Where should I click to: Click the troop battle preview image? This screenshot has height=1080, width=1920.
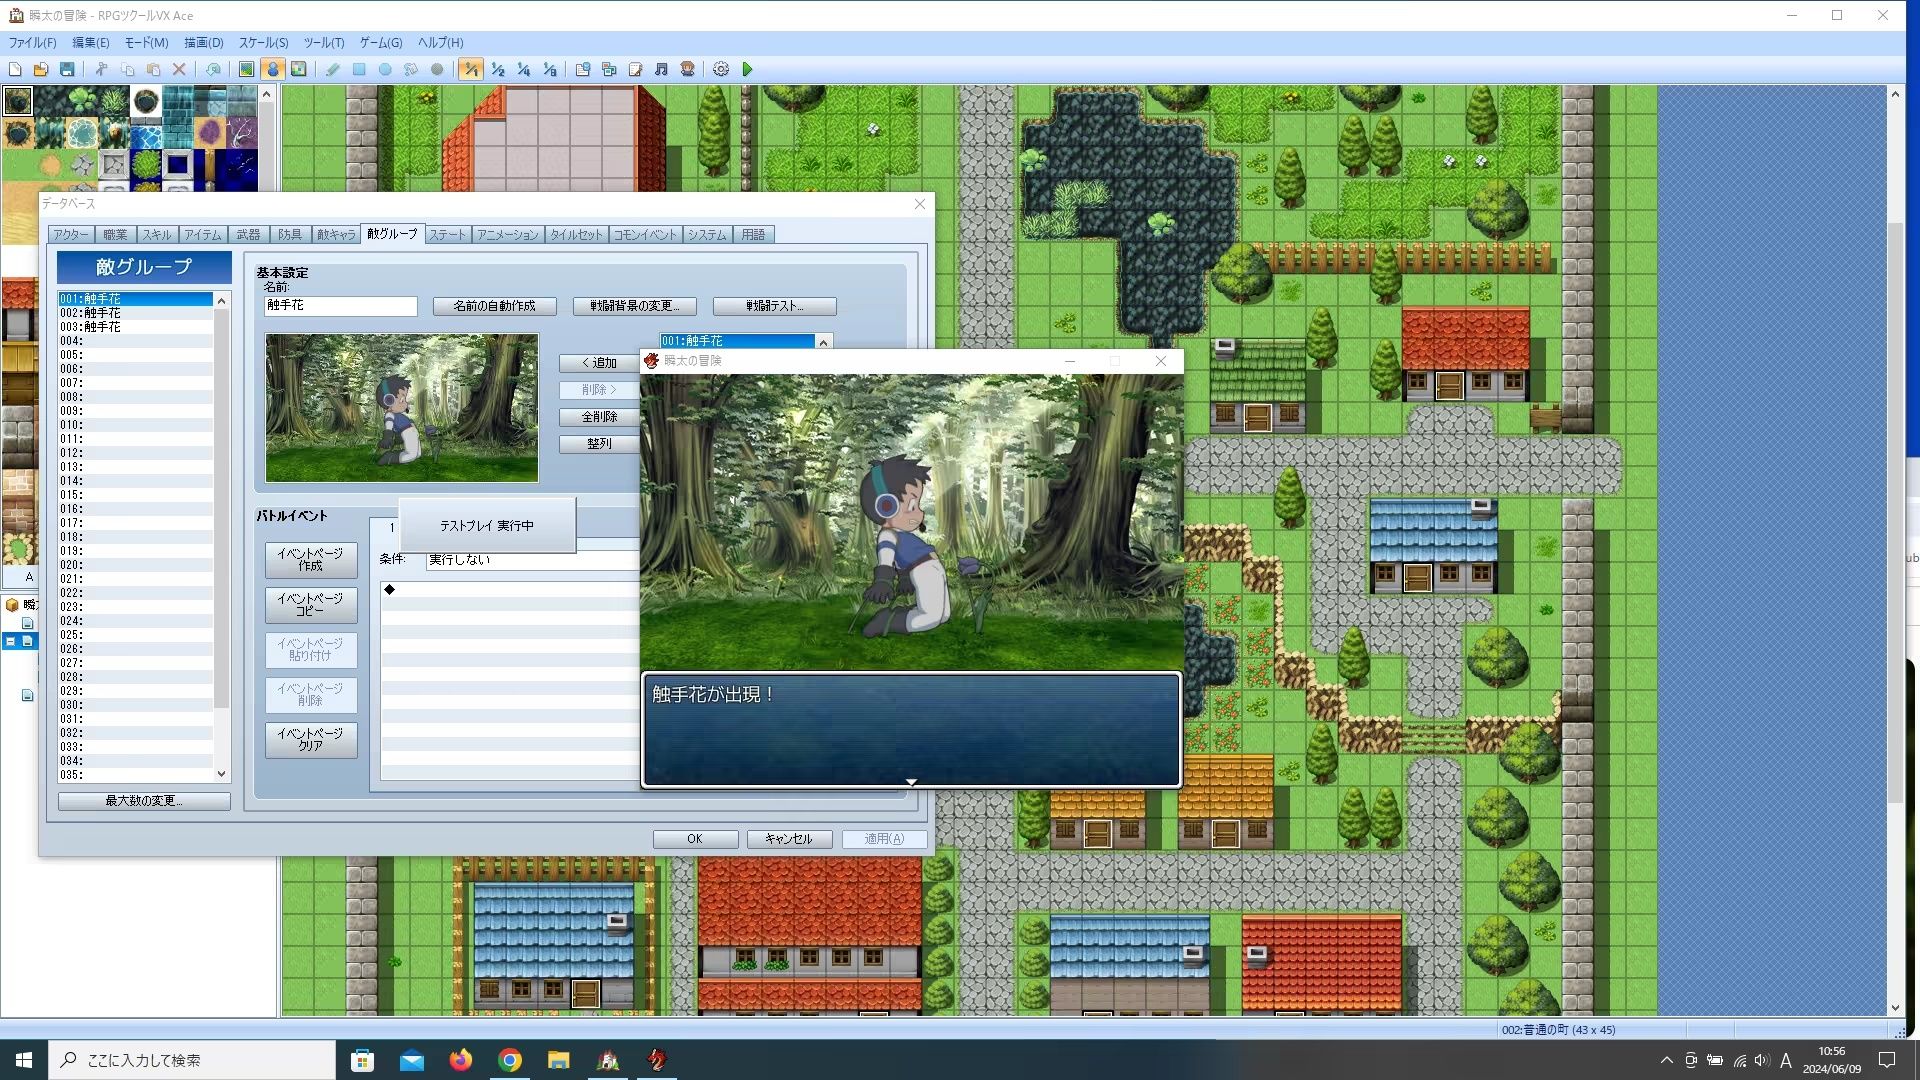tap(402, 408)
